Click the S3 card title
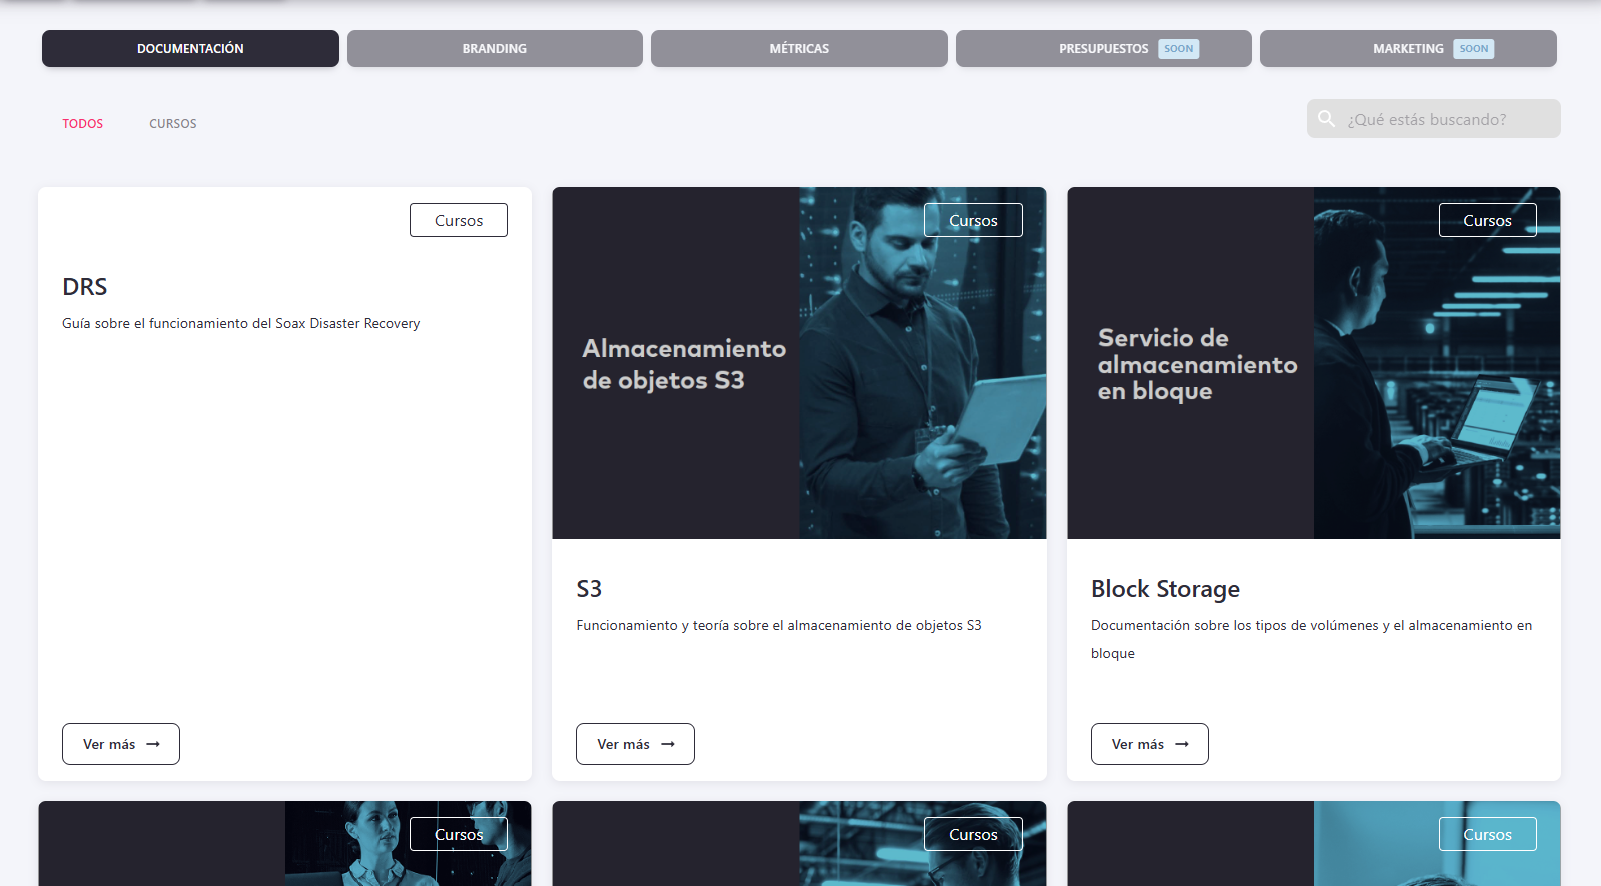The height and width of the screenshot is (886, 1601). (589, 589)
